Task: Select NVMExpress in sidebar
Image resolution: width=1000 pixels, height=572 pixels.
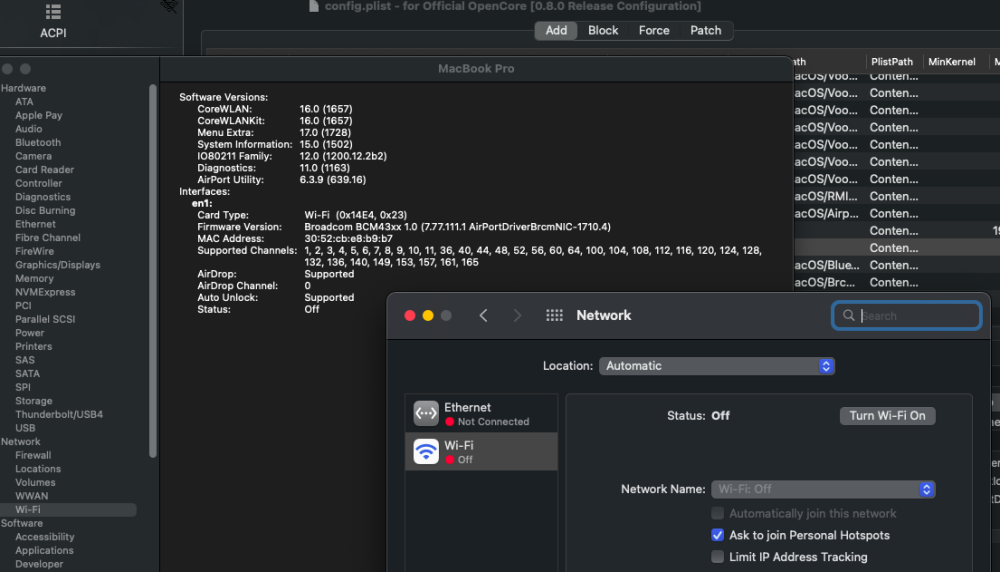Action: click(x=45, y=292)
